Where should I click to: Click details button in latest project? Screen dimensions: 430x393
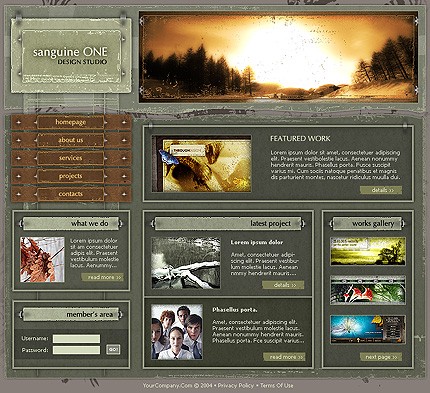coord(283,285)
